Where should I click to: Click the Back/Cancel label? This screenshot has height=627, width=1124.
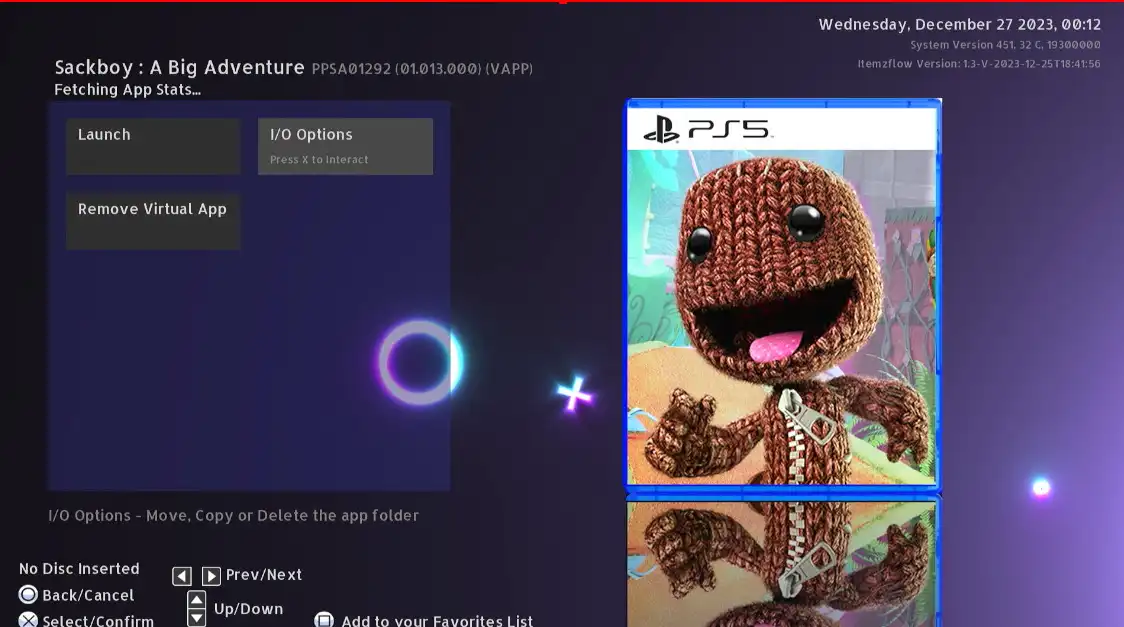tap(88, 595)
